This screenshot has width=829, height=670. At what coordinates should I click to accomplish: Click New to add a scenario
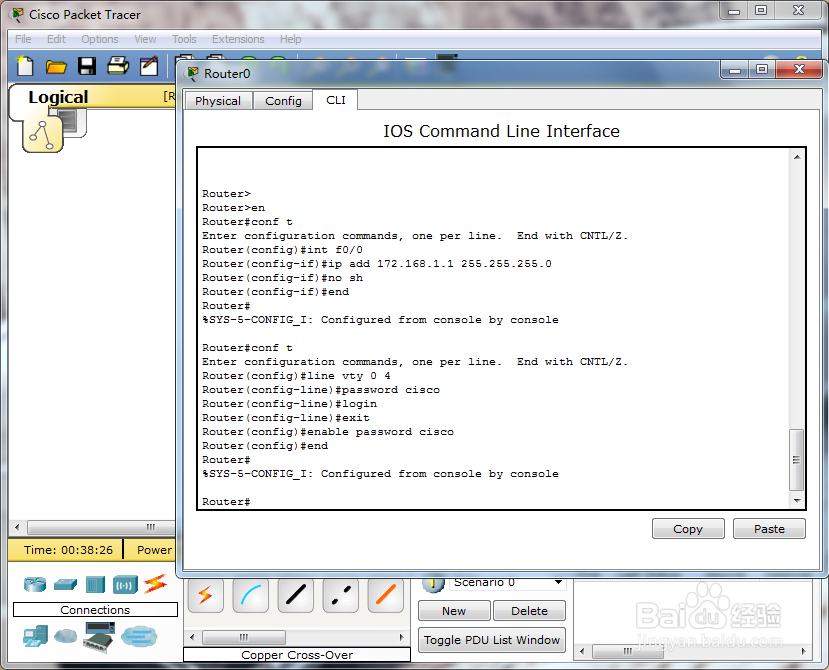click(454, 611)
